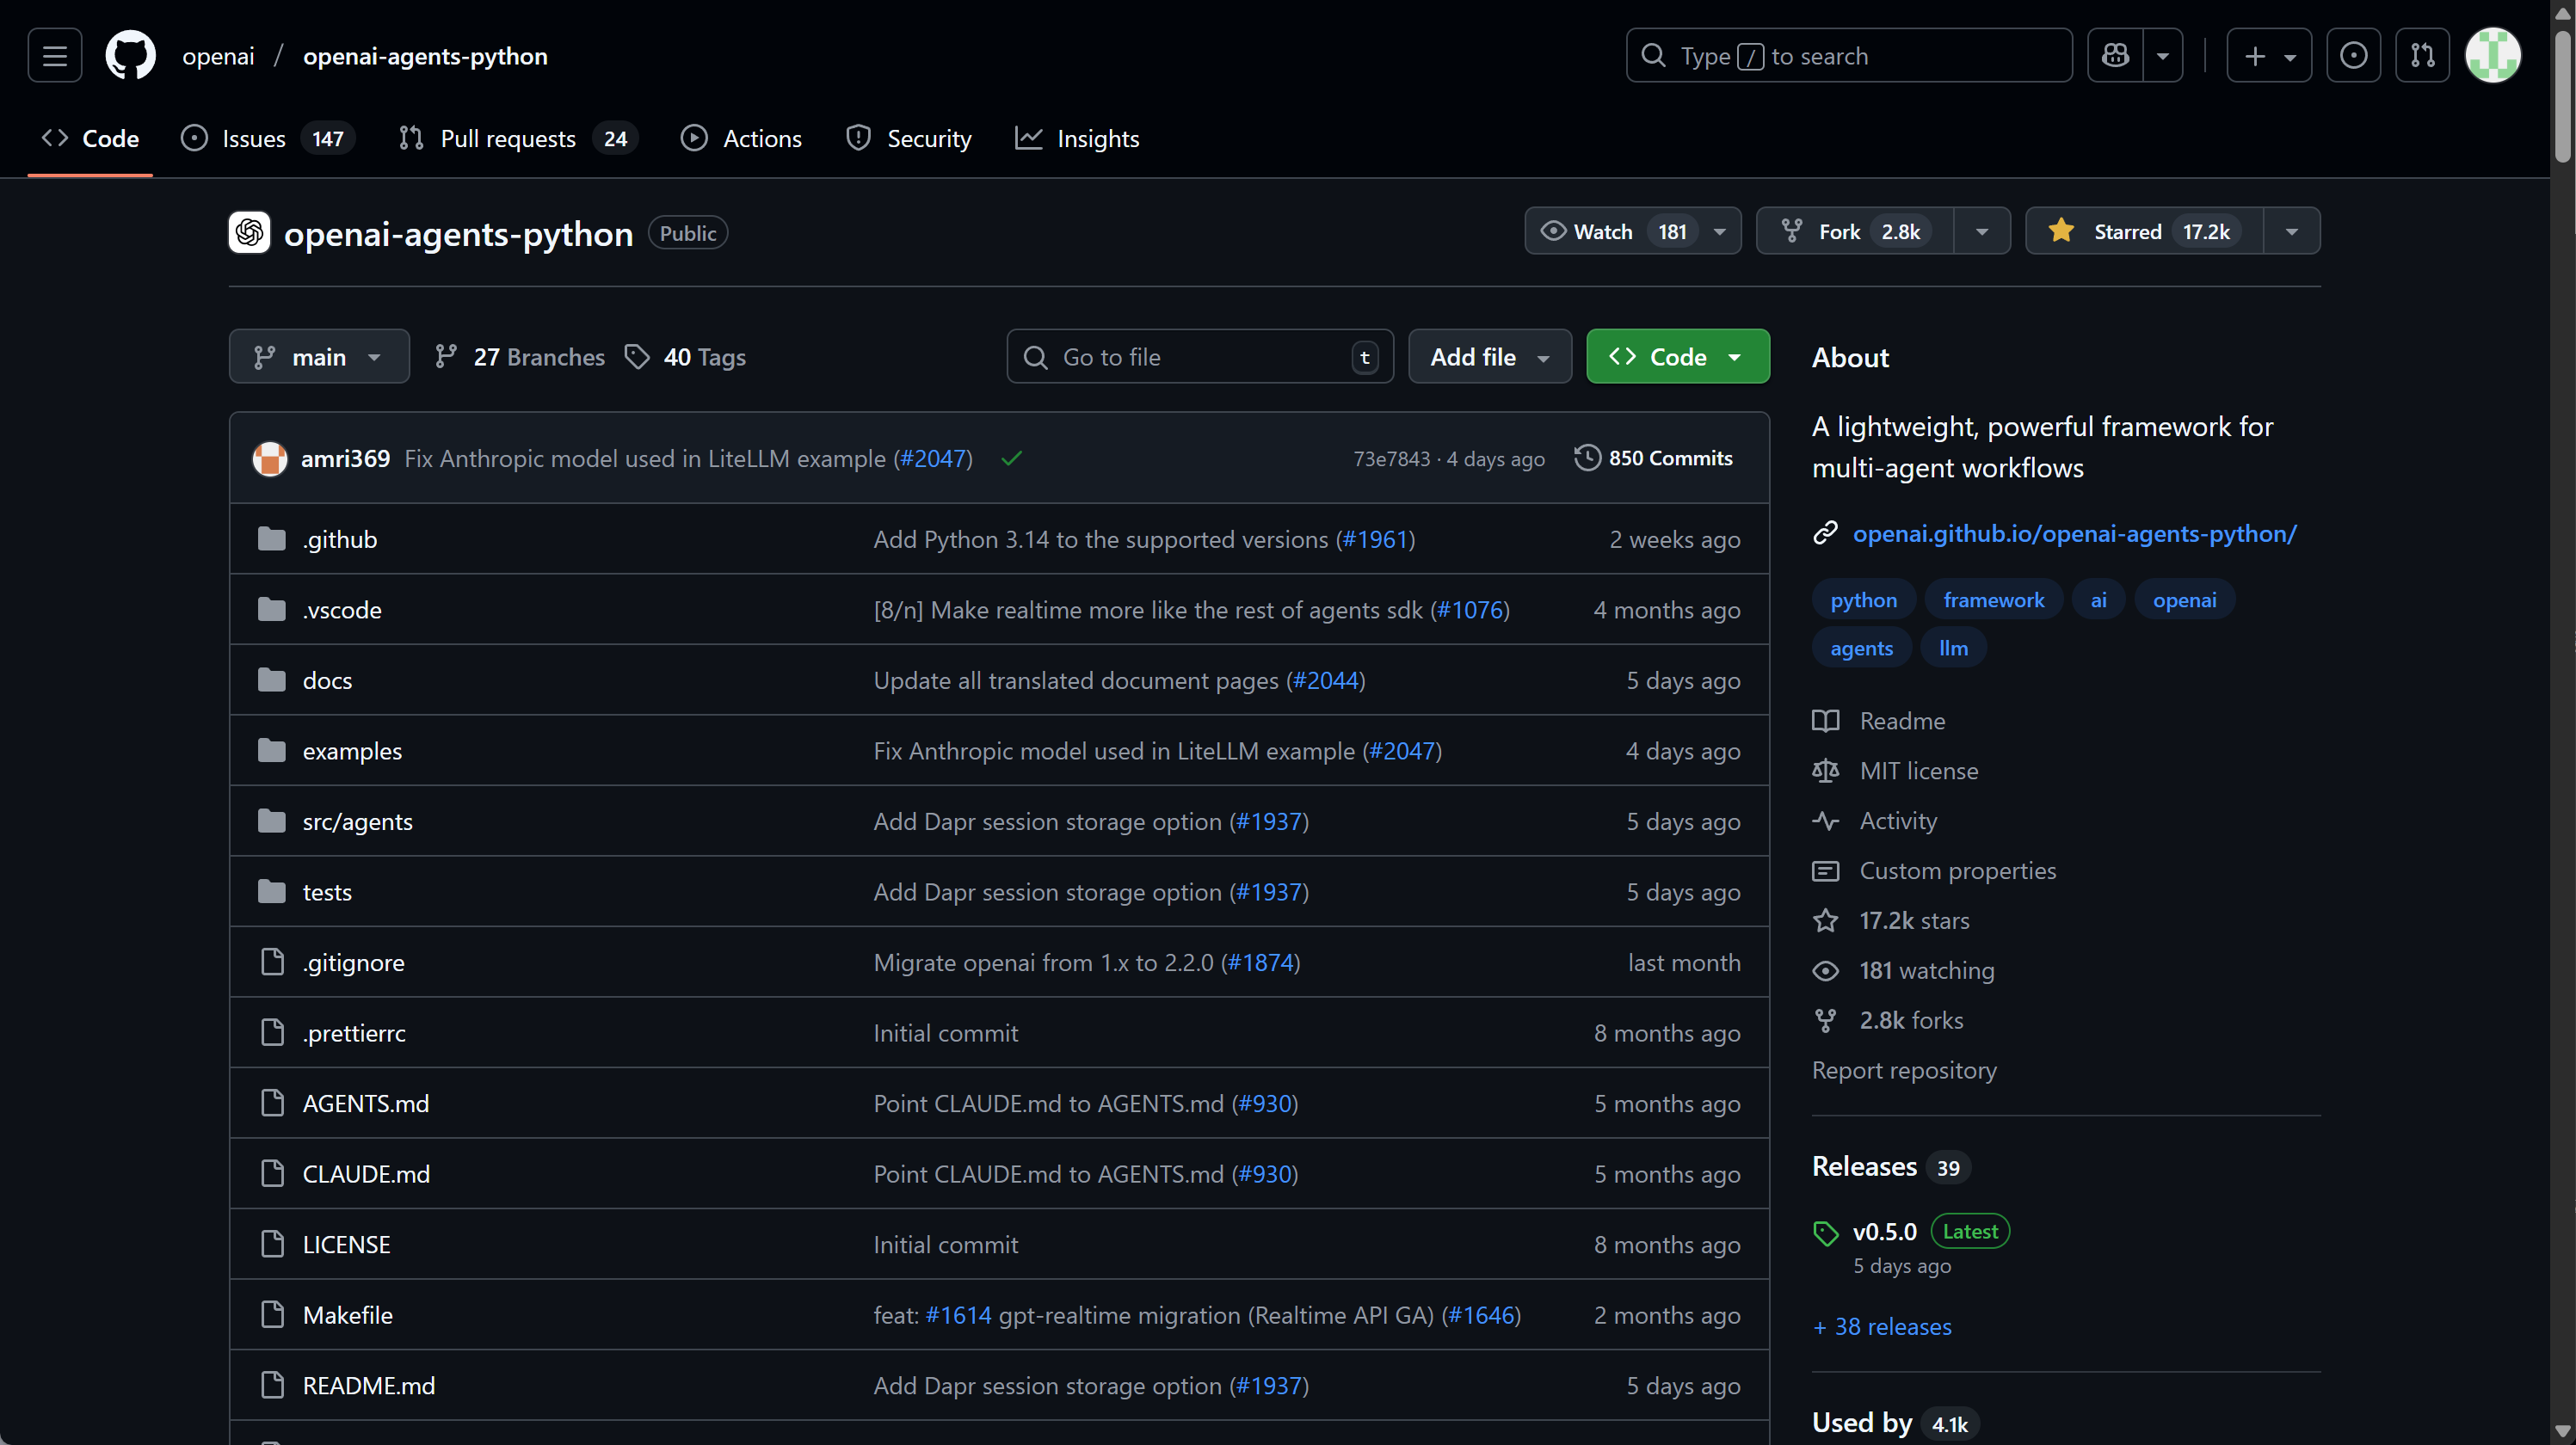Open the AGENTS.md file

pyautogui.click(x=366, y=1104)
